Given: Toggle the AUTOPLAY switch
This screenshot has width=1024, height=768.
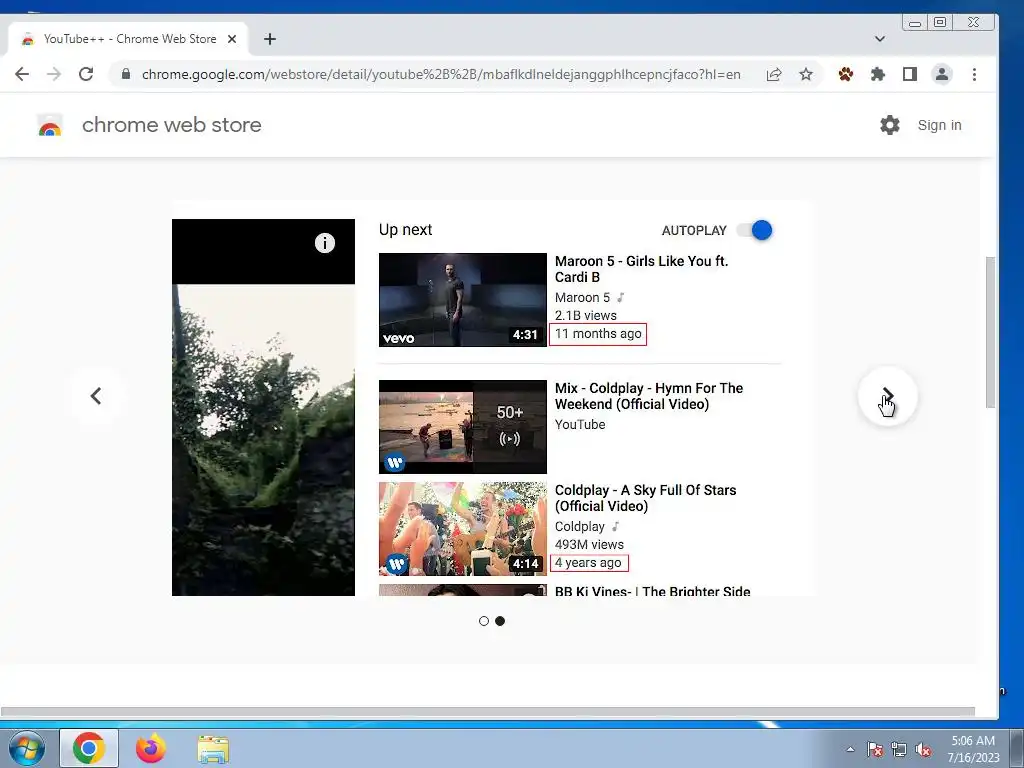Looking at the screenshot, I should pyautogui.click(x=754, y=230).
